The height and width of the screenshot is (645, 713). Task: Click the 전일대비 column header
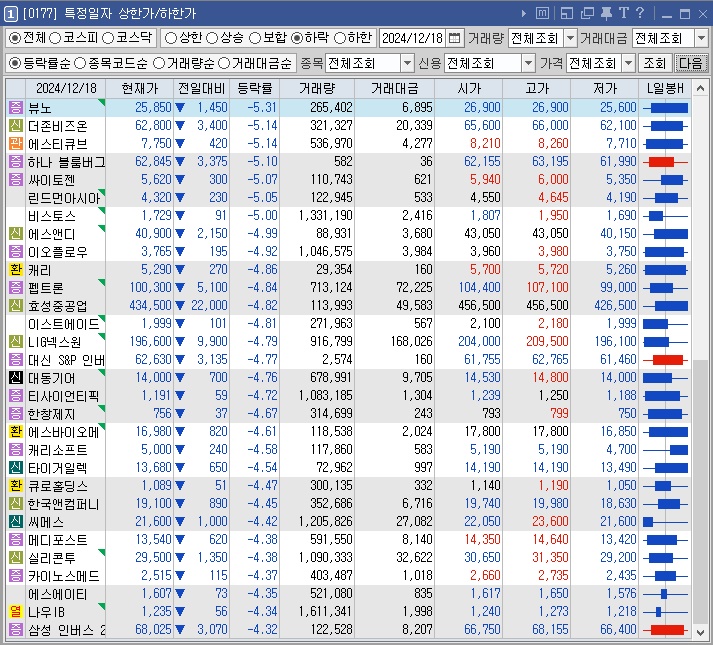pos(201,88)
